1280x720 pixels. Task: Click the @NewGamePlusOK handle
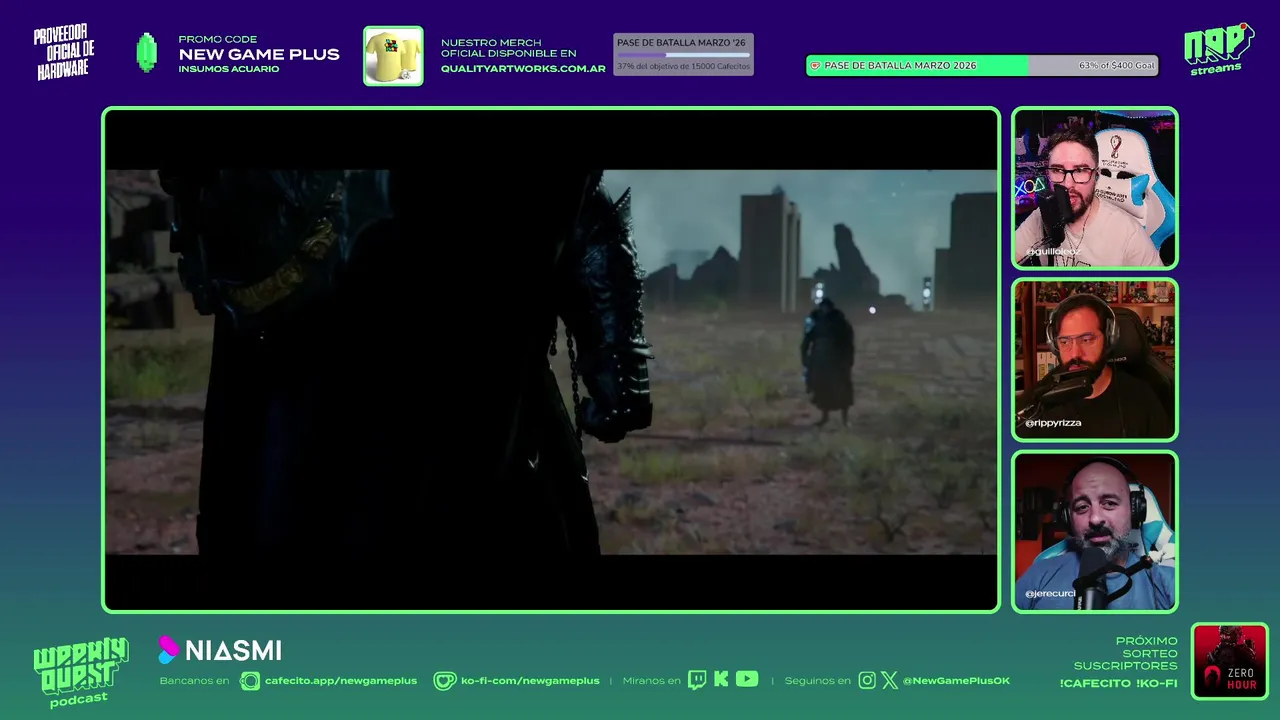point(956,681)
